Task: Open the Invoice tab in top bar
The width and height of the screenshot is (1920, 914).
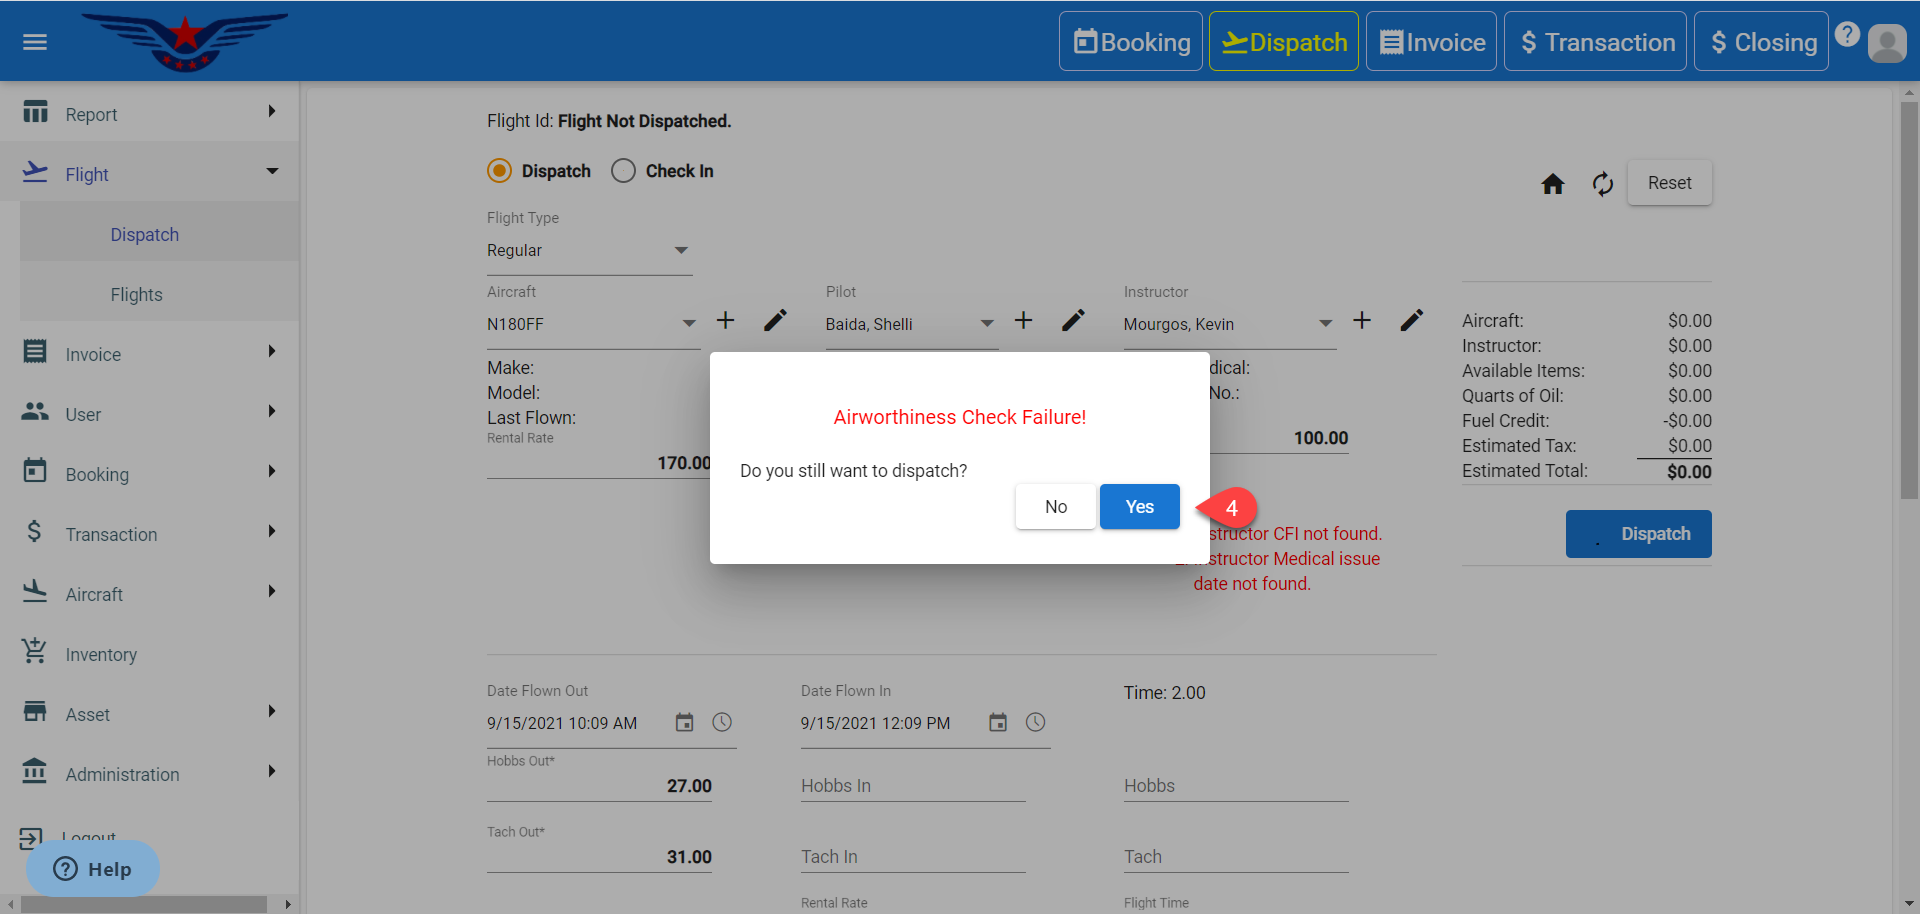Action: pyautogui.click(x=1431, y=42)
